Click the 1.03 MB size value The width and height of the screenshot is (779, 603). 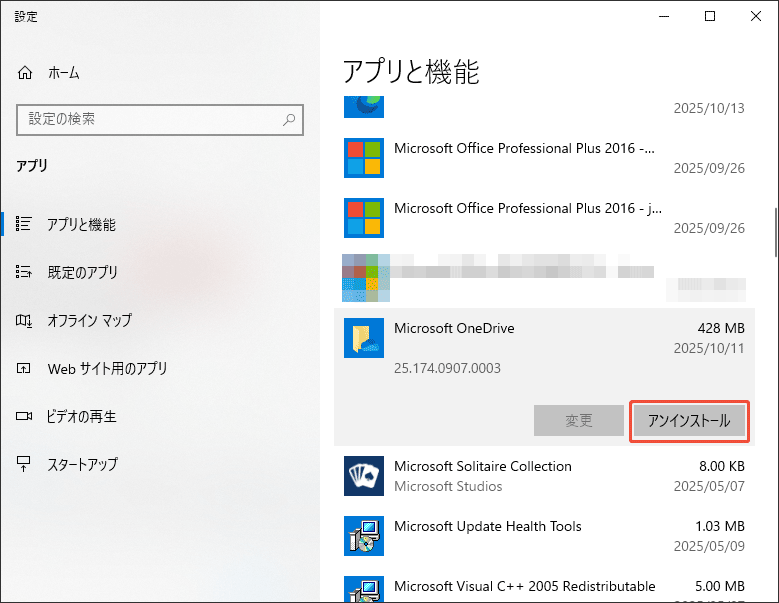click(x=720, y=527)
